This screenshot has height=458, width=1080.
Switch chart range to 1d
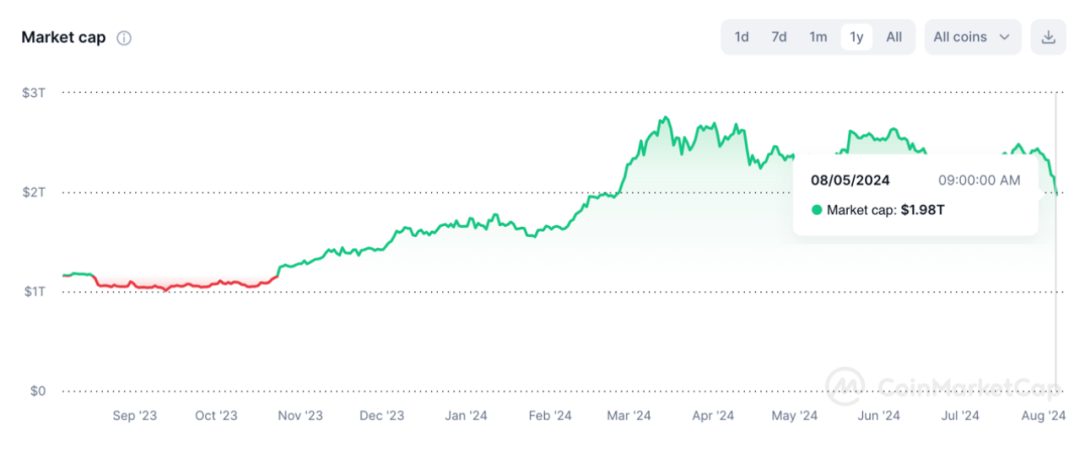point(742,37)
